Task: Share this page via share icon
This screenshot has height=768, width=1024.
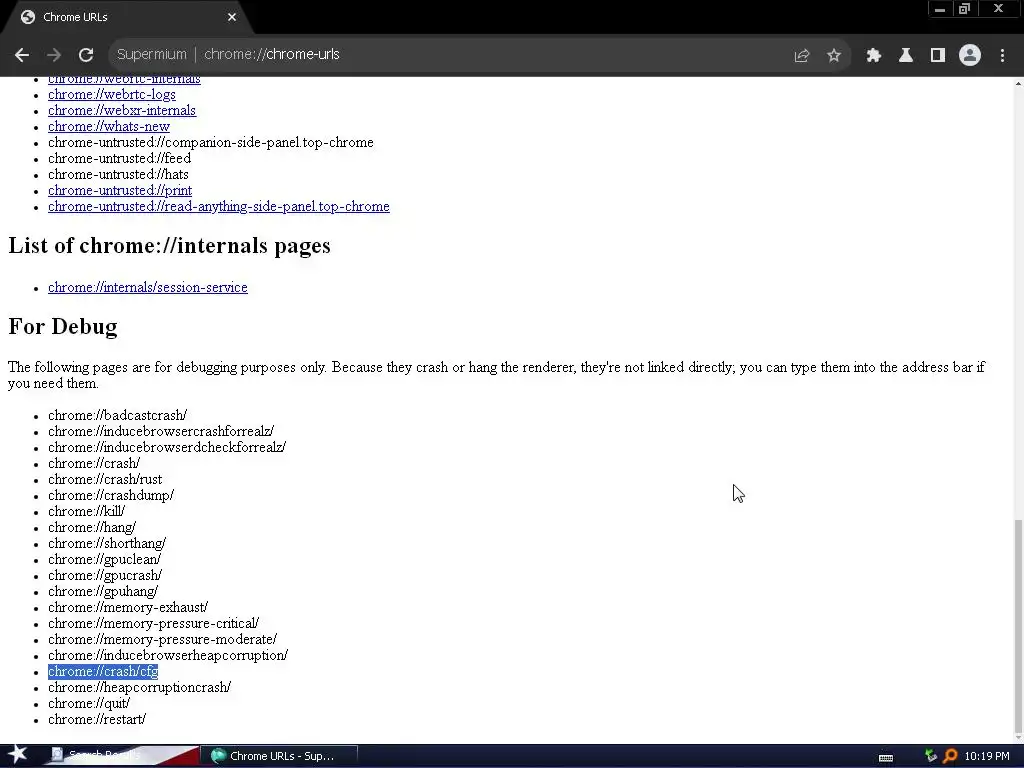Action: click(802, 55)
